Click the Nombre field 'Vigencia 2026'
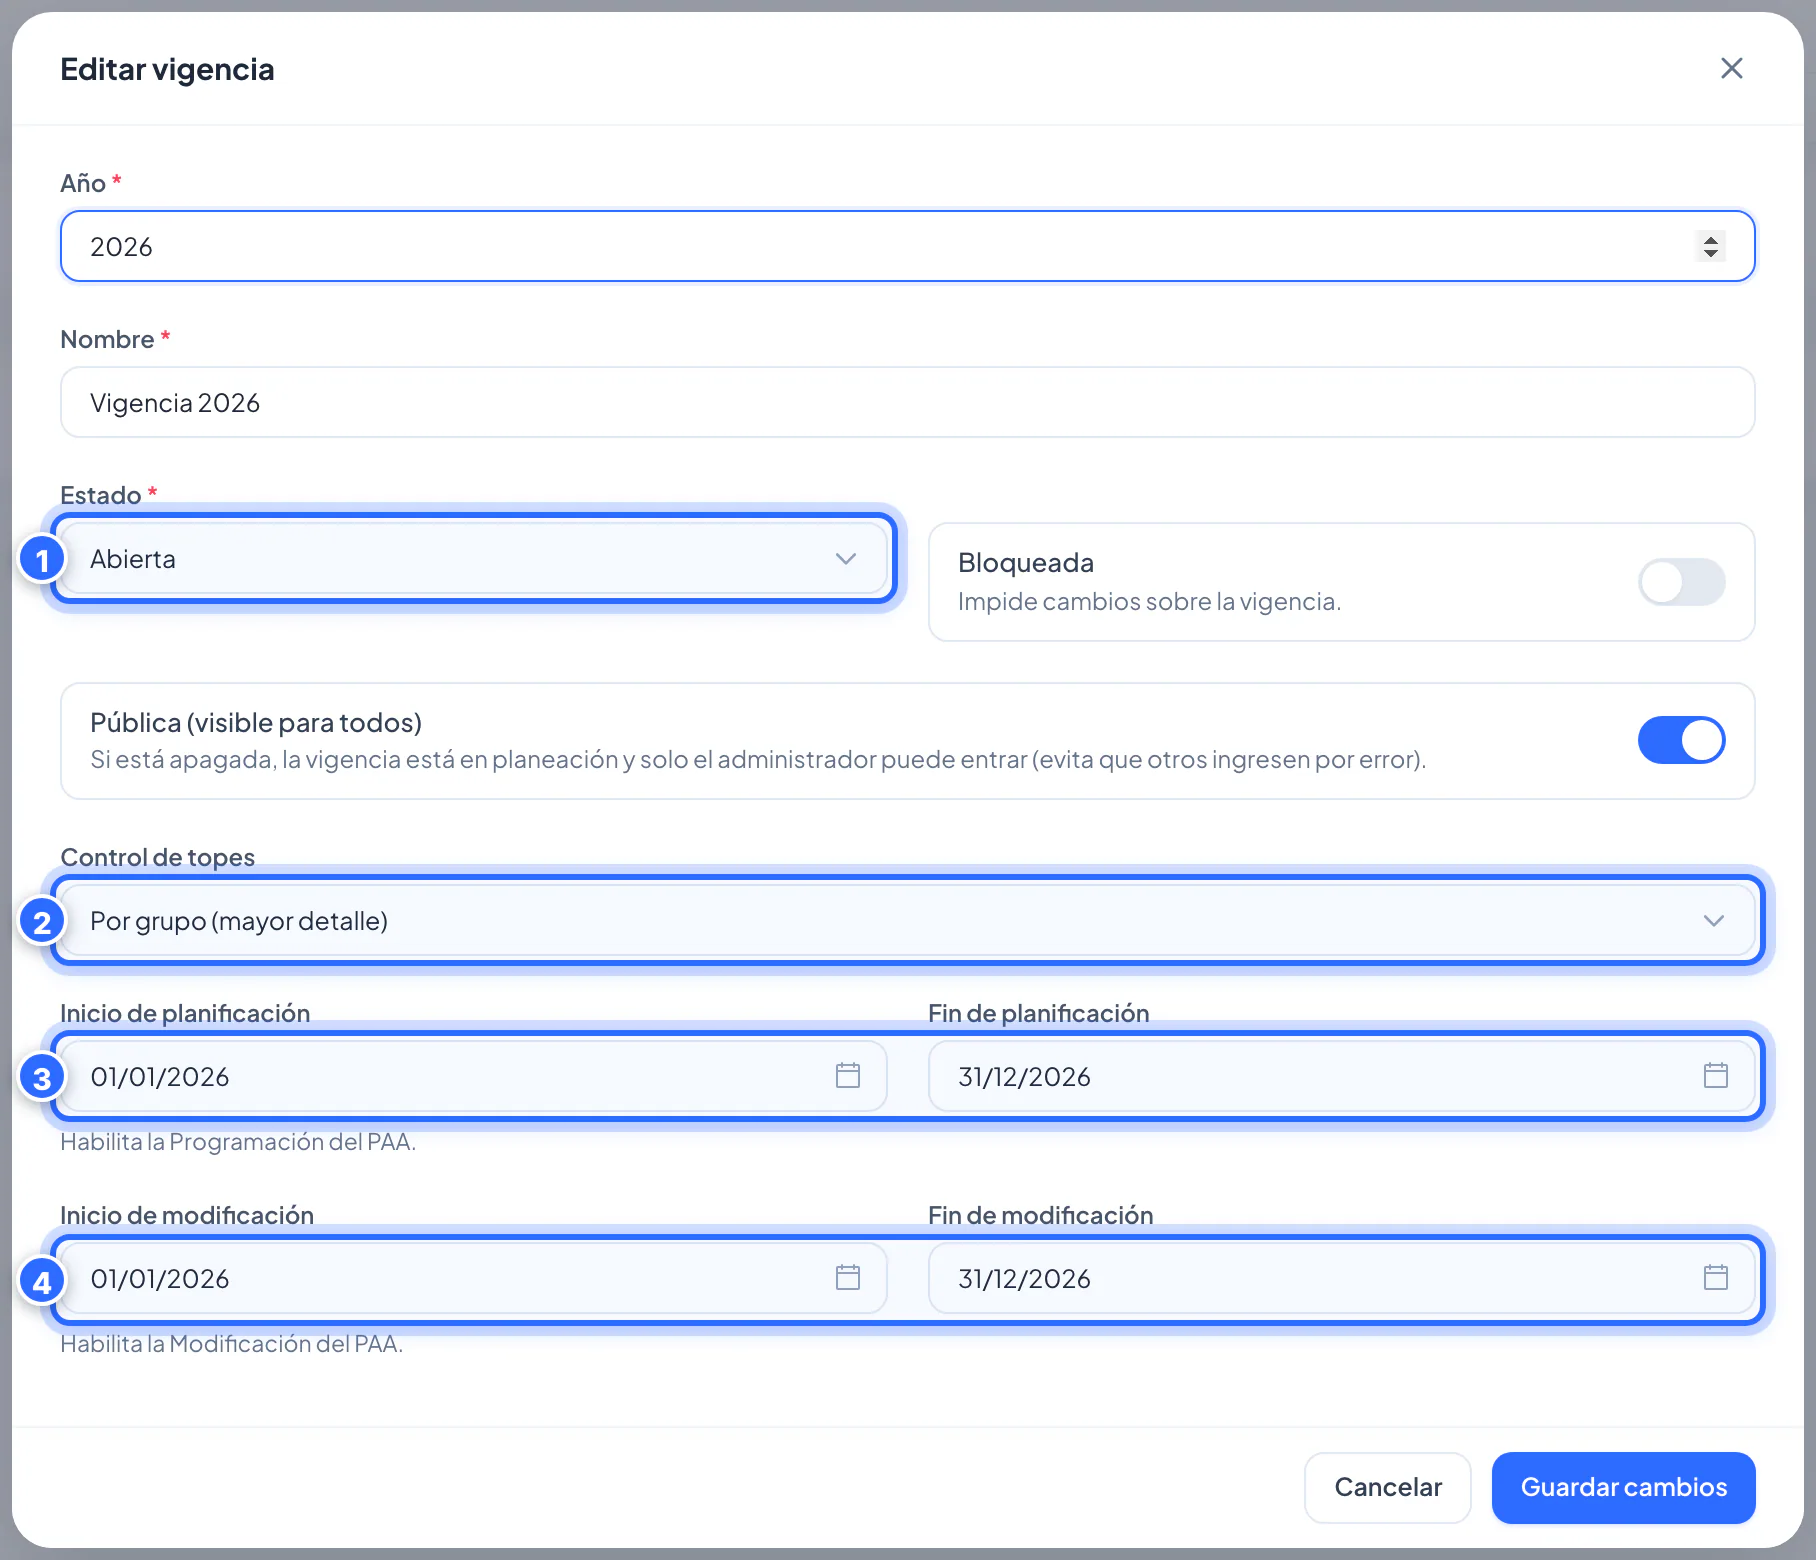The width and height of the screenshot is (1816, 1560). (x=907, y=402)
